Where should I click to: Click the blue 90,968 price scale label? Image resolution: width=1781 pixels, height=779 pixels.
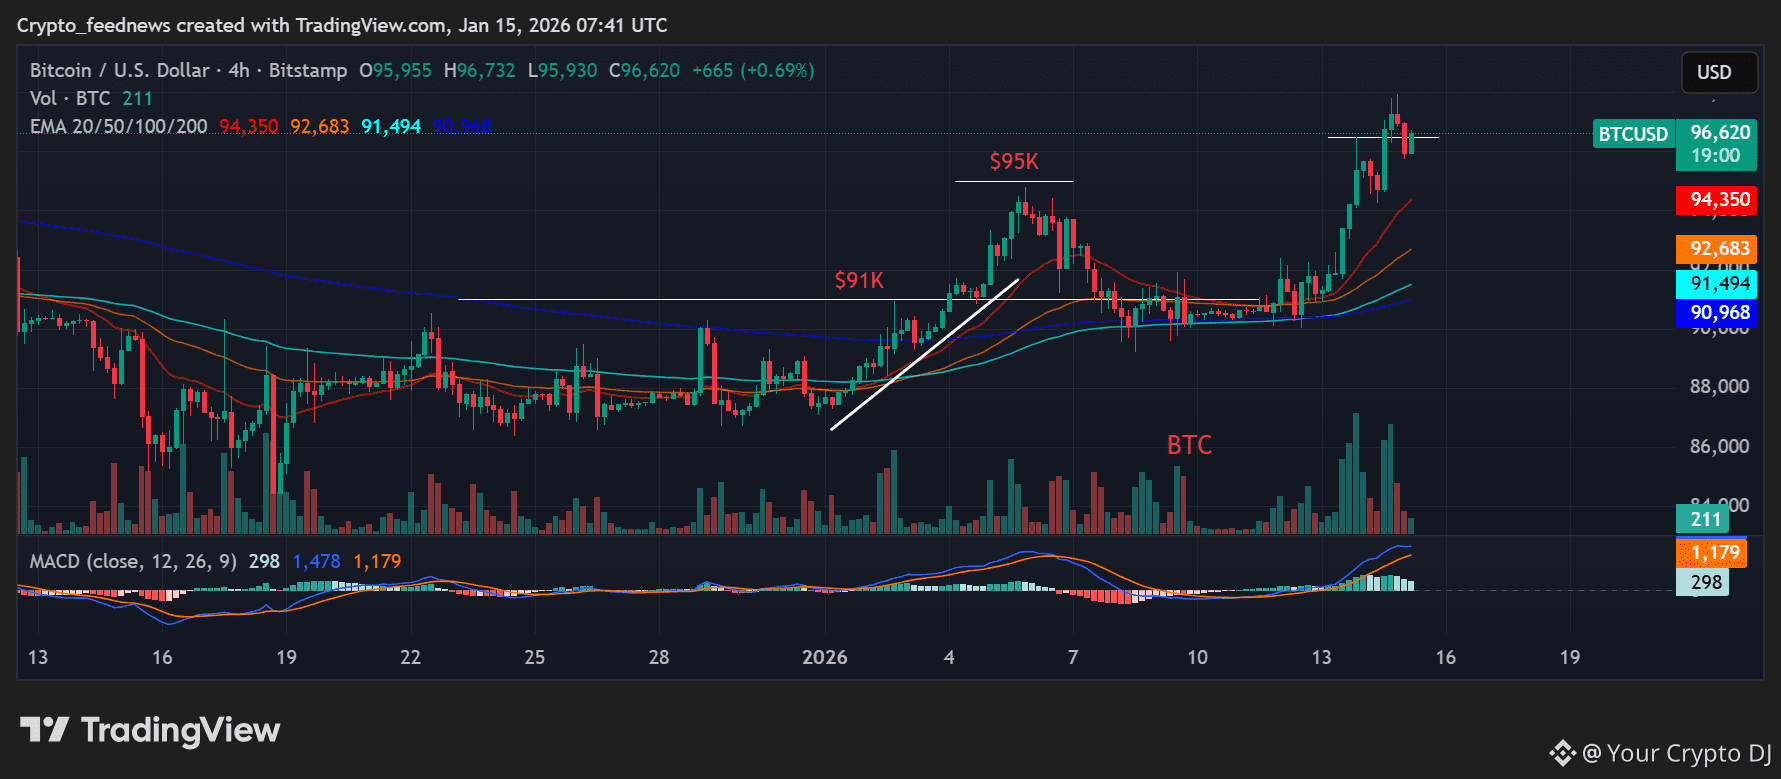(1716, 313)
